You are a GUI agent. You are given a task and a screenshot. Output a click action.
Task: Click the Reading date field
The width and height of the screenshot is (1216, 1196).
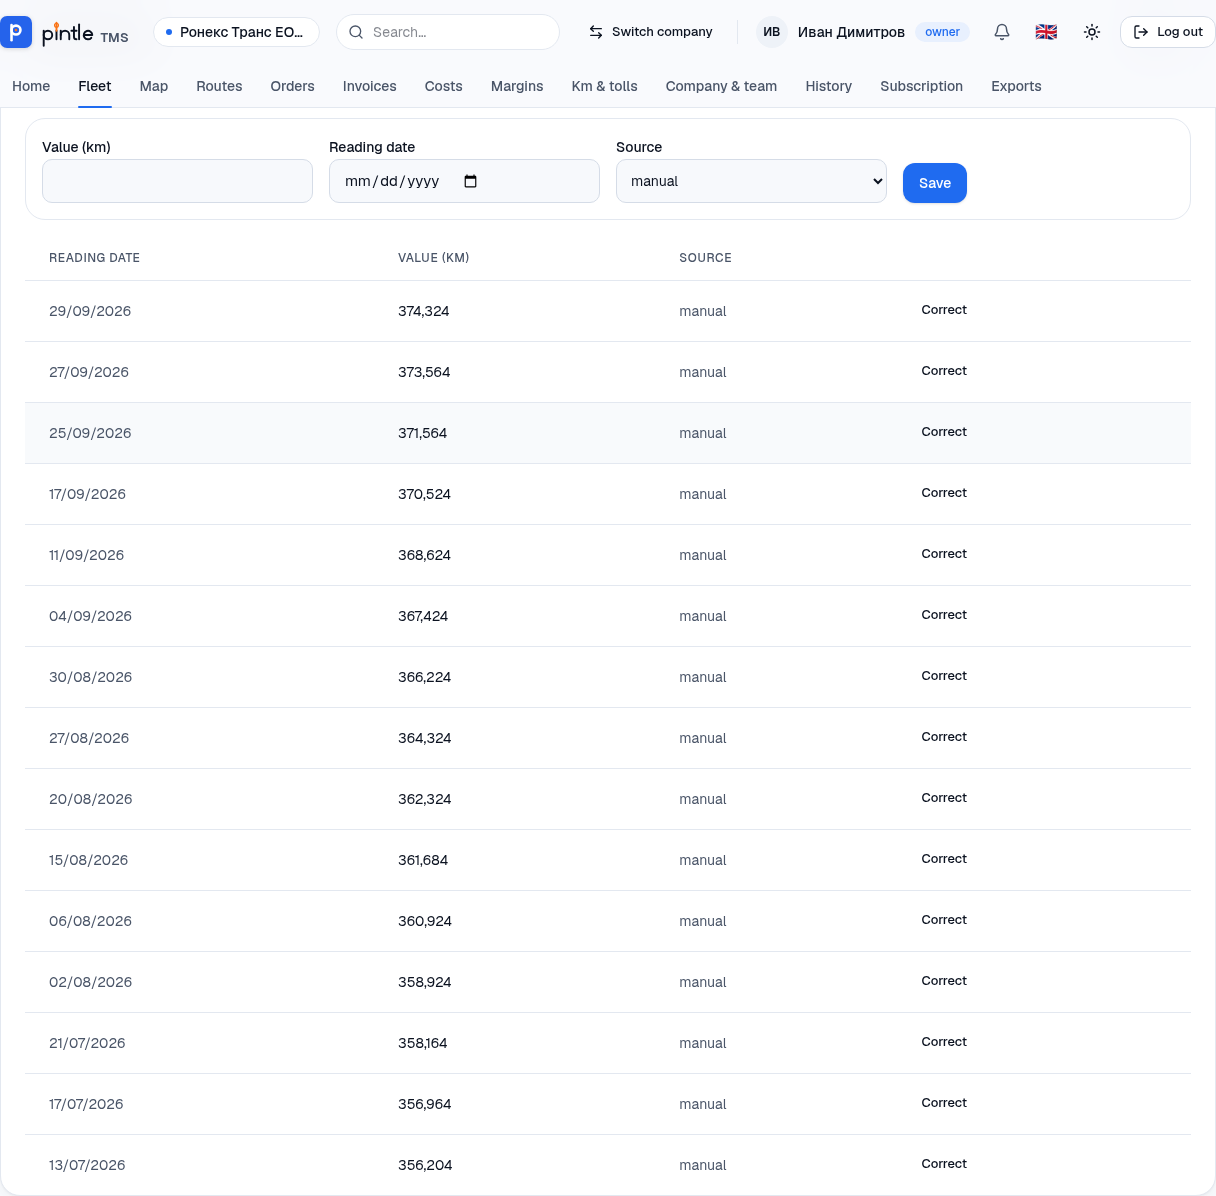[464, 181]
